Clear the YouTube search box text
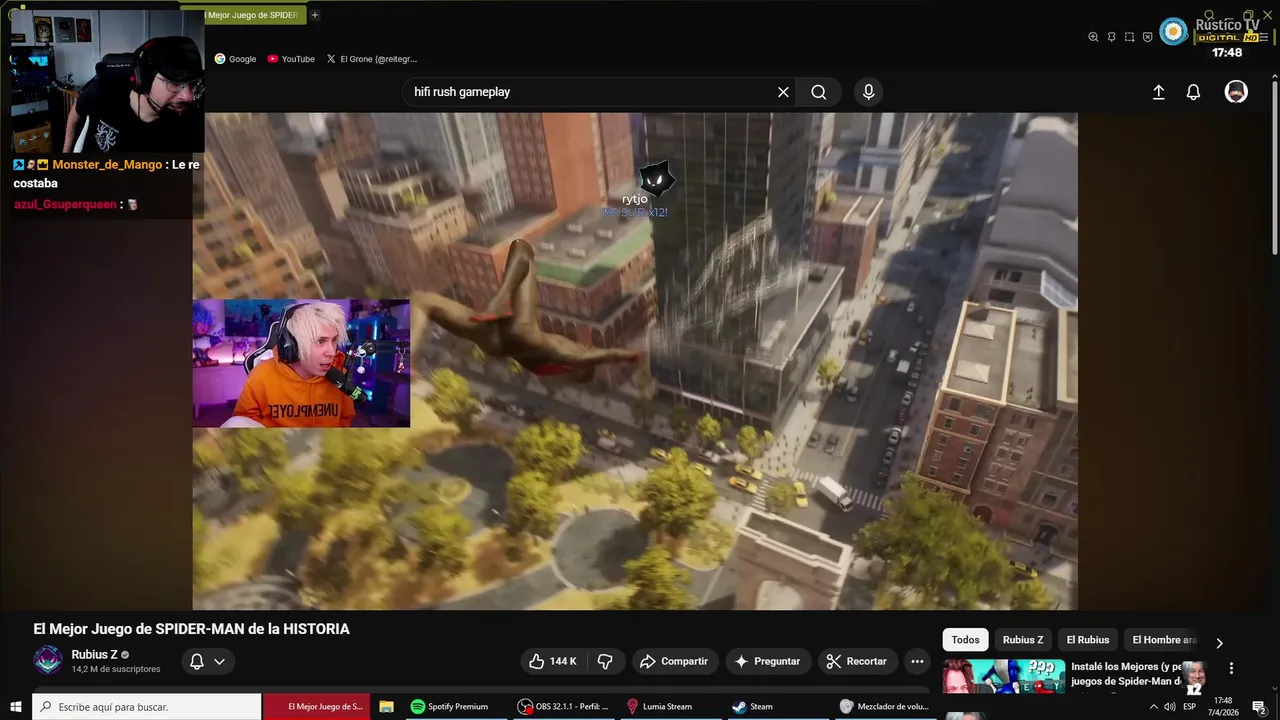1280x720 pixels. pos(783,92)
